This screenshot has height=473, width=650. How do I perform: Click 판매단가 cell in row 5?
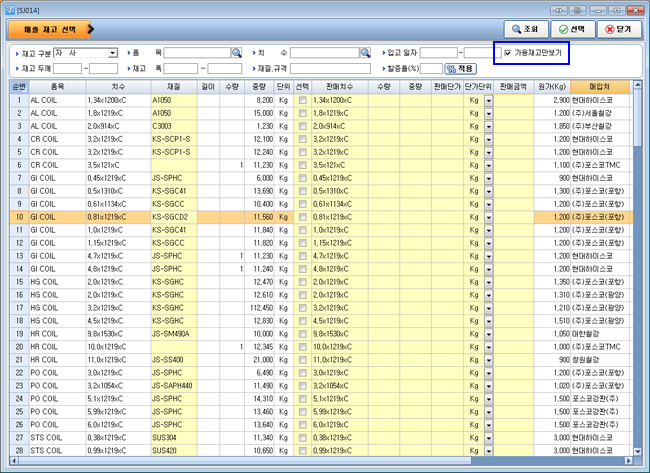pyautogui.click(x=447, y=152)
